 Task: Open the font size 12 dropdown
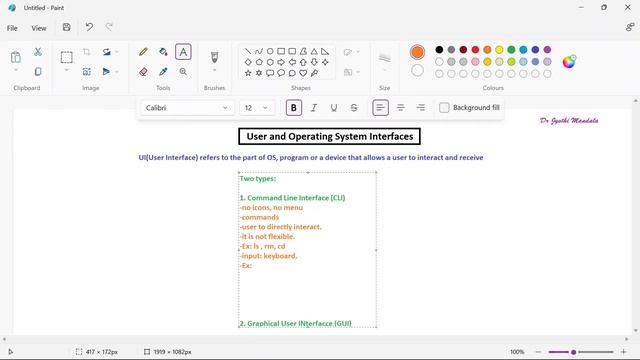click(256, 108)
